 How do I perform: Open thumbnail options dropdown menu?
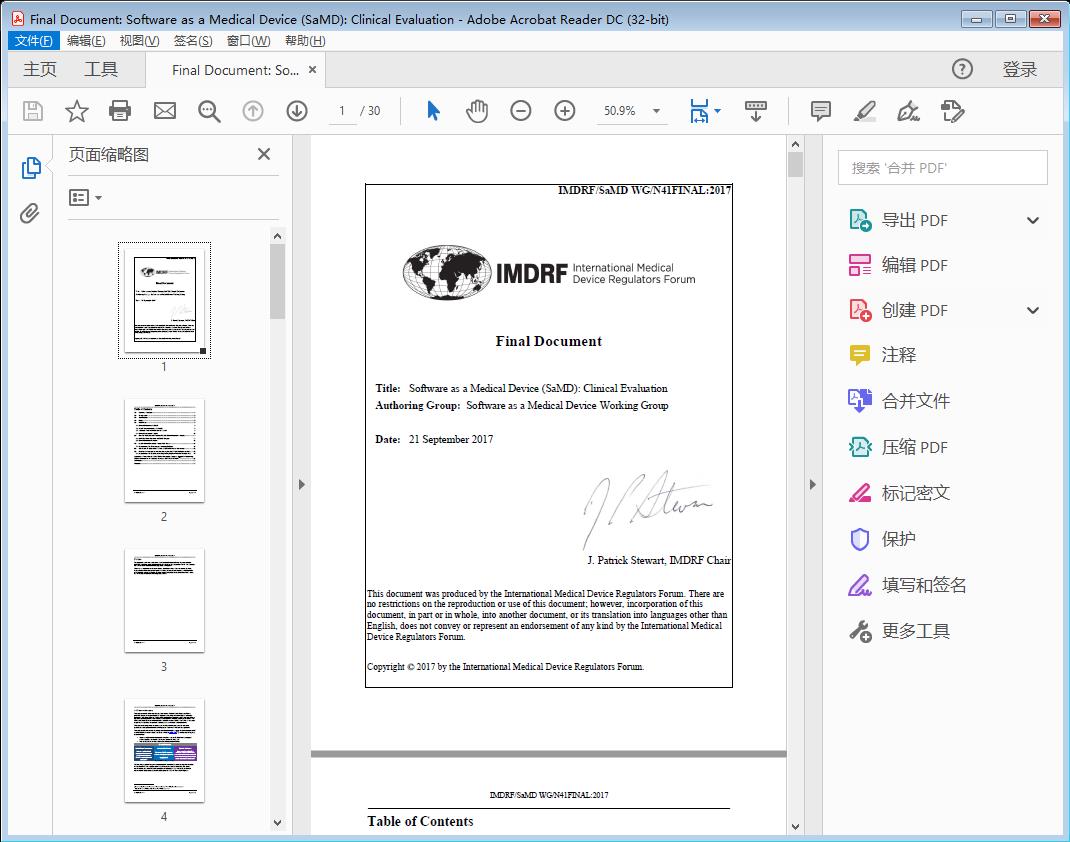point(85,198)
